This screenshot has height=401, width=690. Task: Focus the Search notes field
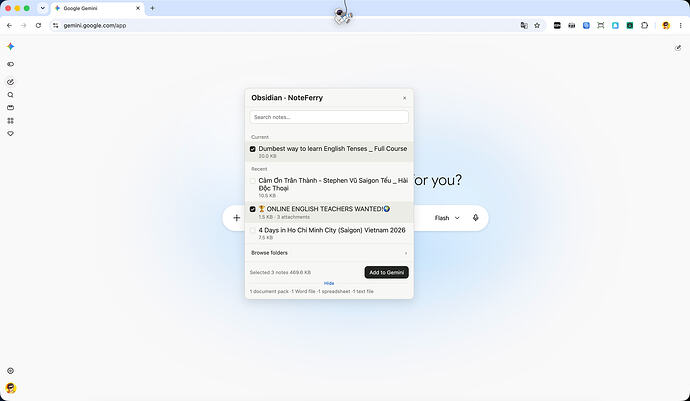[329, 117]
